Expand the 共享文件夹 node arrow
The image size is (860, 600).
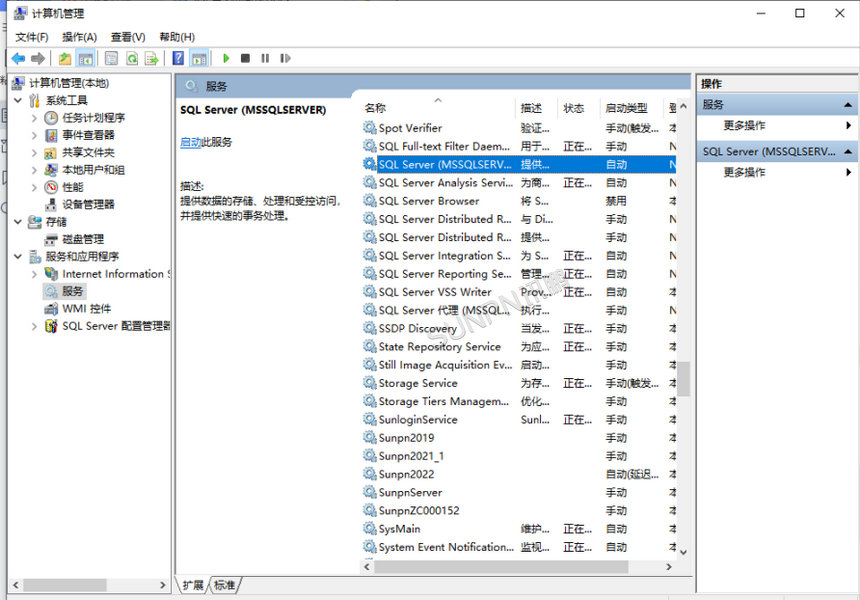point(34,152)
